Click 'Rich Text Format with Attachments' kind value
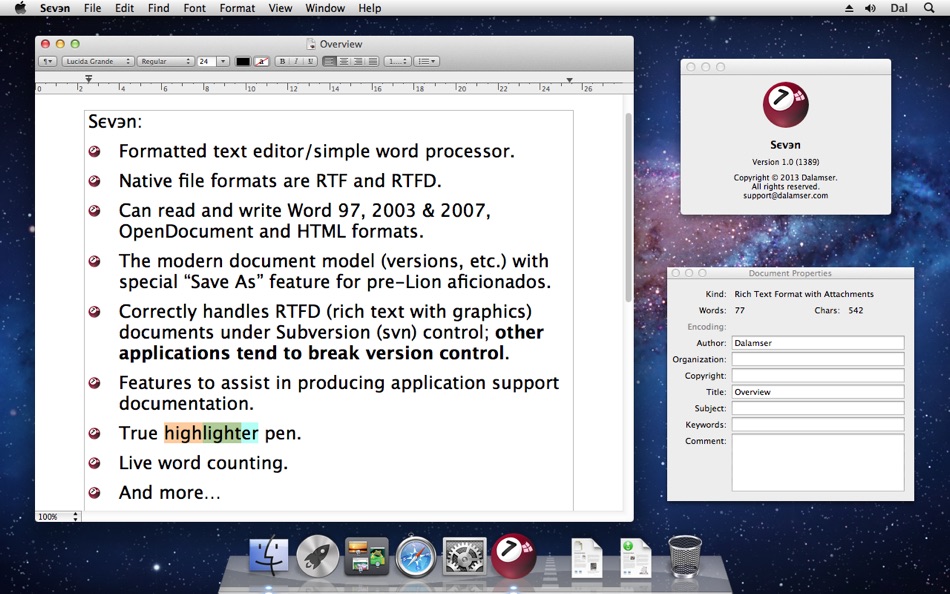950x594 pixels. (x=804, y=294)
